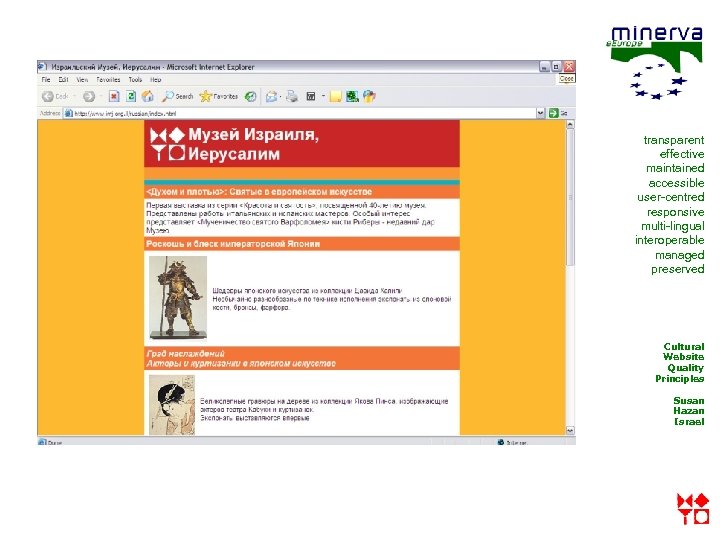Click 'Susan Hazan Israel' author text
Viewport: 720px width, 540px height.
pyautogui.click(x=689, y=411)
